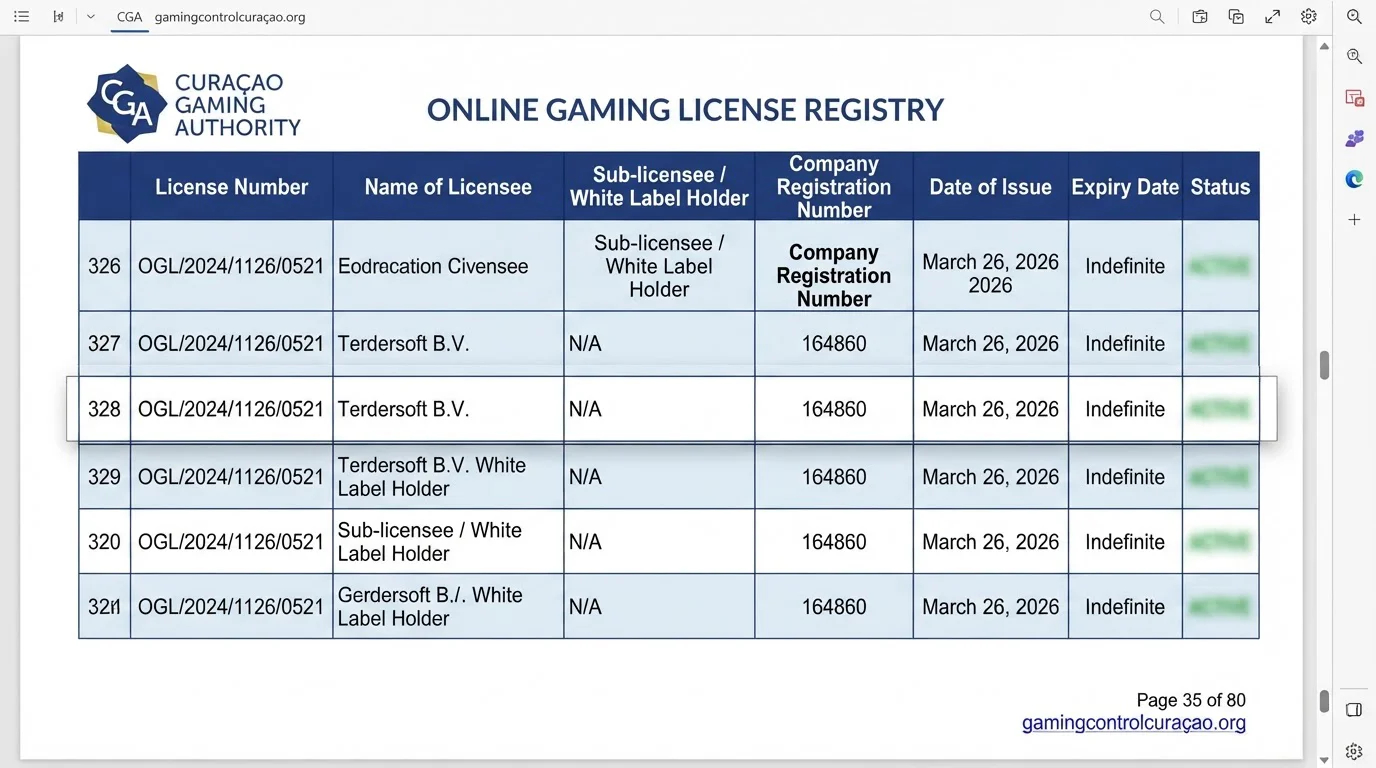Click the Date of Issue column header
Image resolution: width=1376 pixels, height=768 pixels.
(x=990, y=187)
